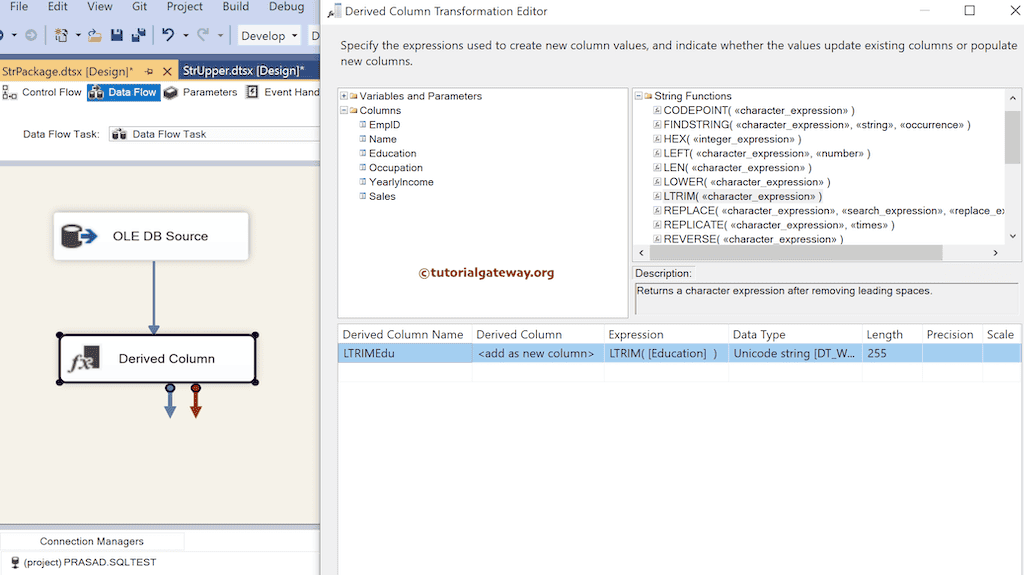
Task: Open the Debug menu
Action: [x=287, y=7]
